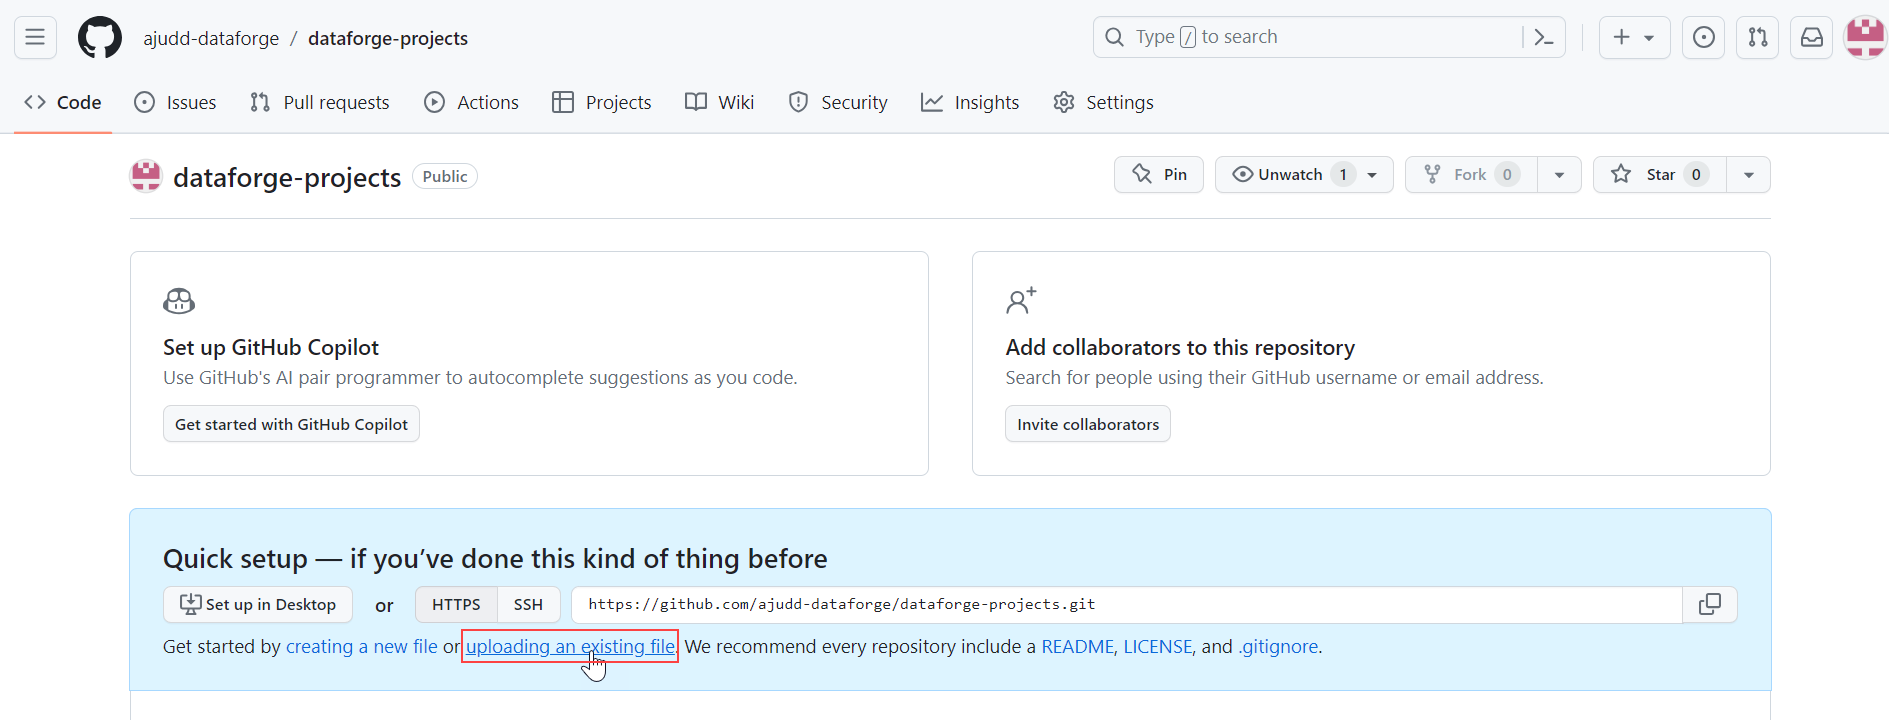
Task: Open the command palette icon
Action: 1544,37
